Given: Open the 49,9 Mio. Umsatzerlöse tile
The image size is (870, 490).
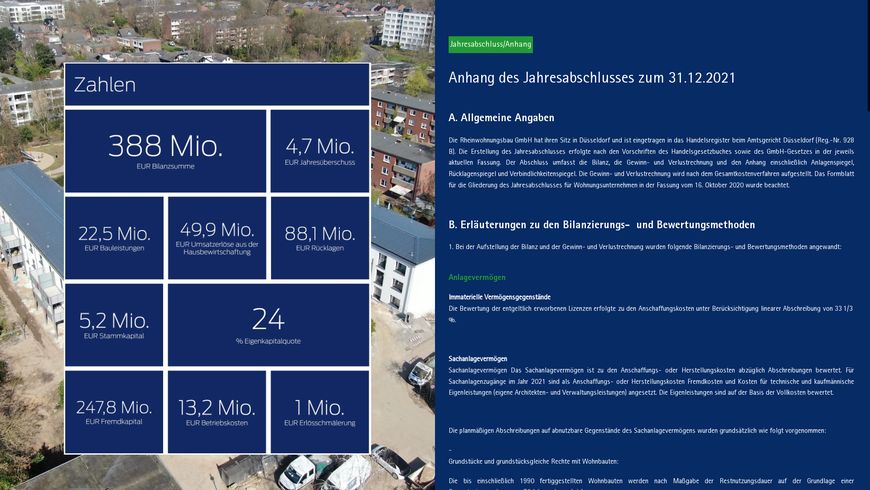Looking at the screenshot, I should [x=217, y=238].
